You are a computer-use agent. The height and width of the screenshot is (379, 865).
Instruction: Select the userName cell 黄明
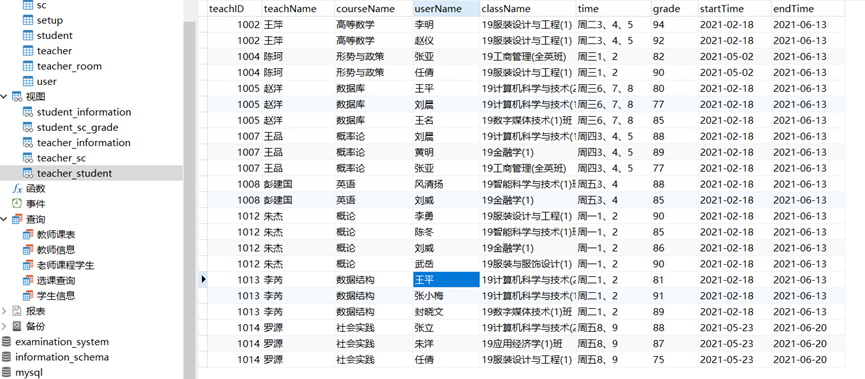point(446,152)
